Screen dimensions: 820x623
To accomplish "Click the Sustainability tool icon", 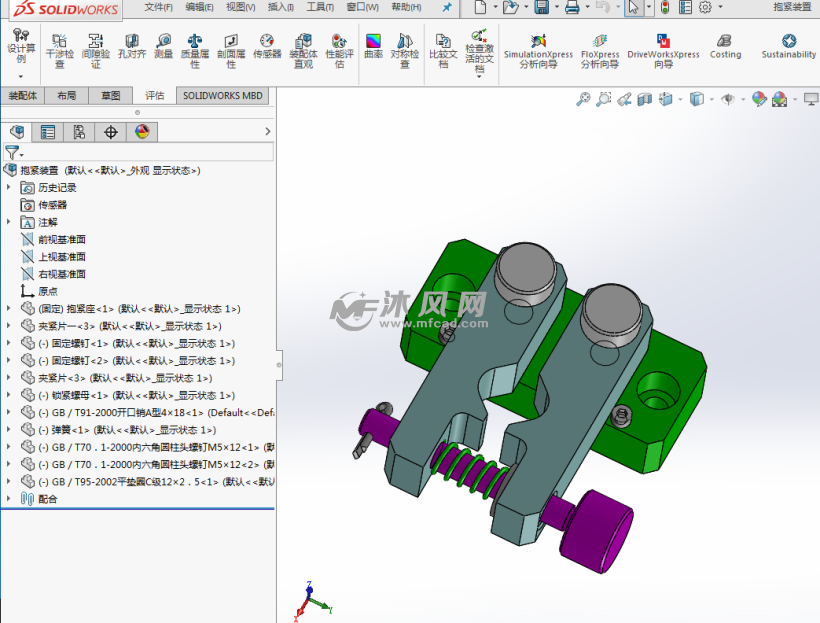I will [x=788, y=47].
